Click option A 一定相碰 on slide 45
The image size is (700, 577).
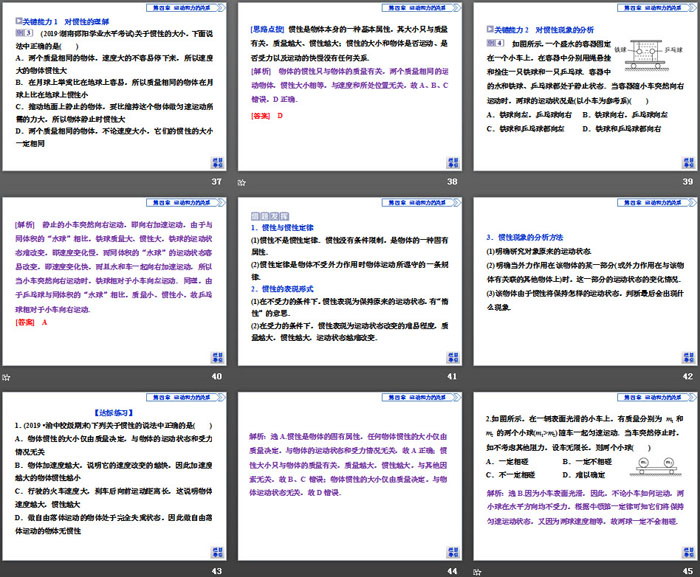click(x=510, y=448)
